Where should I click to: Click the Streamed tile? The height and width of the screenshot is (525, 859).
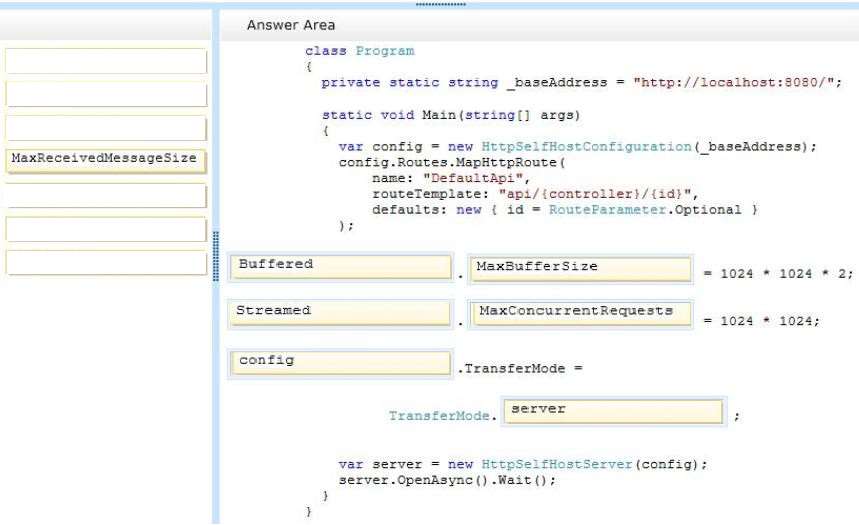click(x=341, y=314)
